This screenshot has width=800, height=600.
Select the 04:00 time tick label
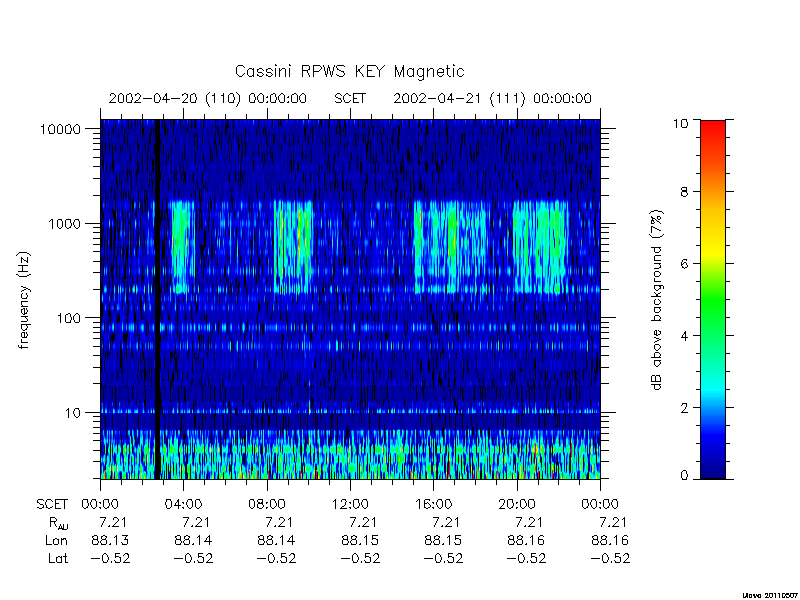pyautogui.click(x=183, y=505)
